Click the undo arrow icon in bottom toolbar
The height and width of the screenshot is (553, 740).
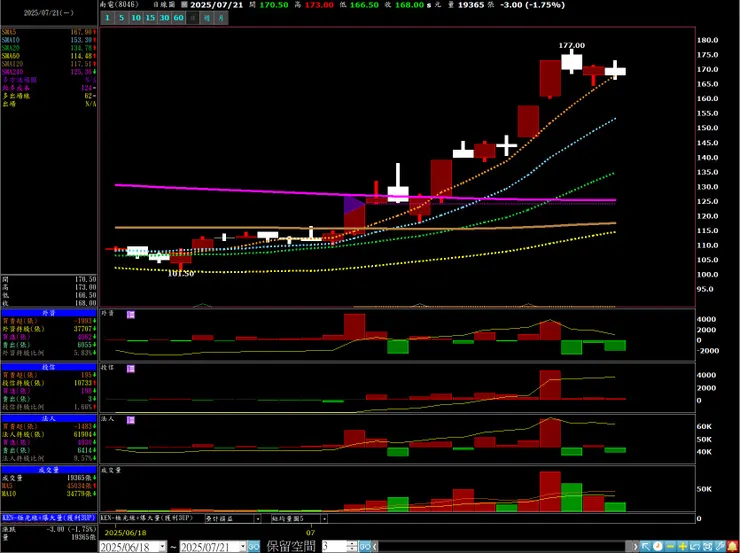695,546
